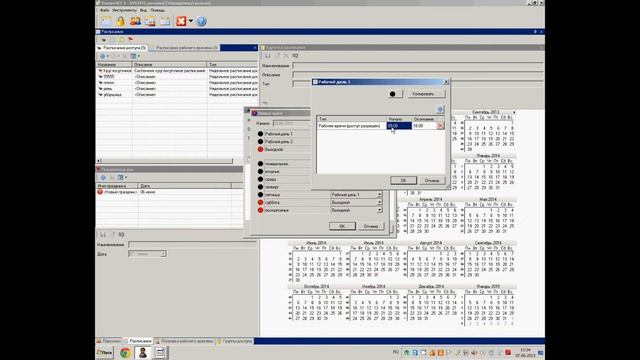Select the 18:00 end time cell
Viewport: 640px width, 360px height.
[x=424, y=126]
